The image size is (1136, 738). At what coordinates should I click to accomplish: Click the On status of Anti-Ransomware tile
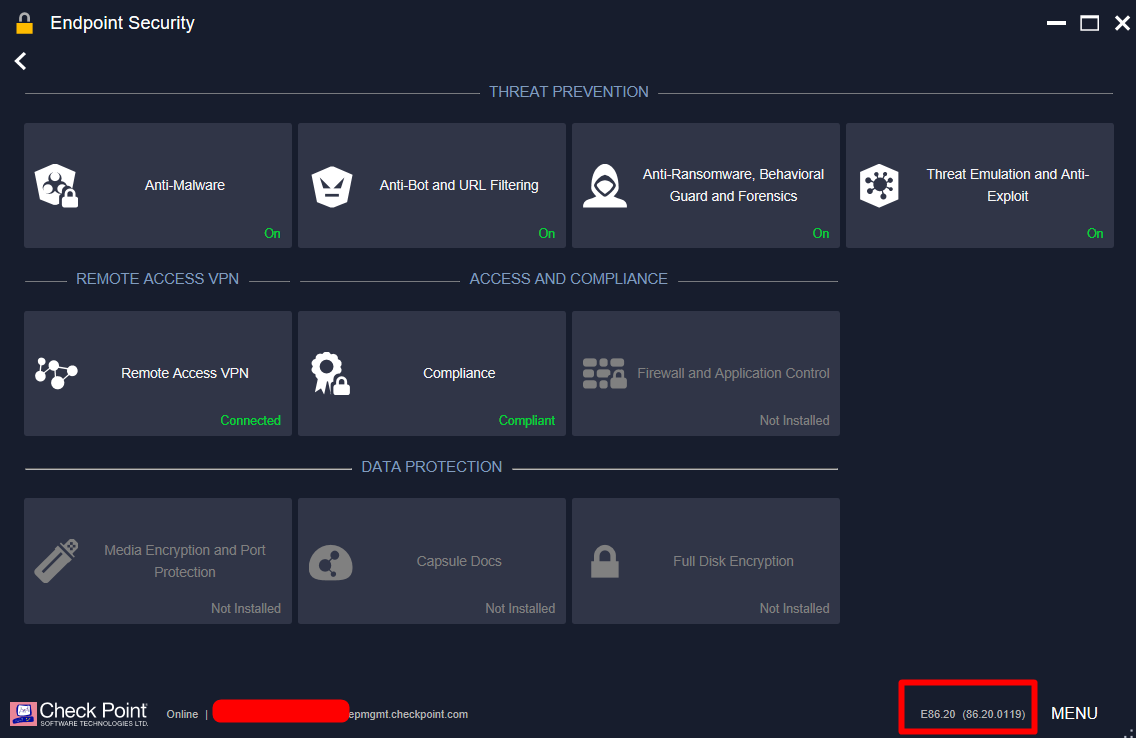coord(821,233)
